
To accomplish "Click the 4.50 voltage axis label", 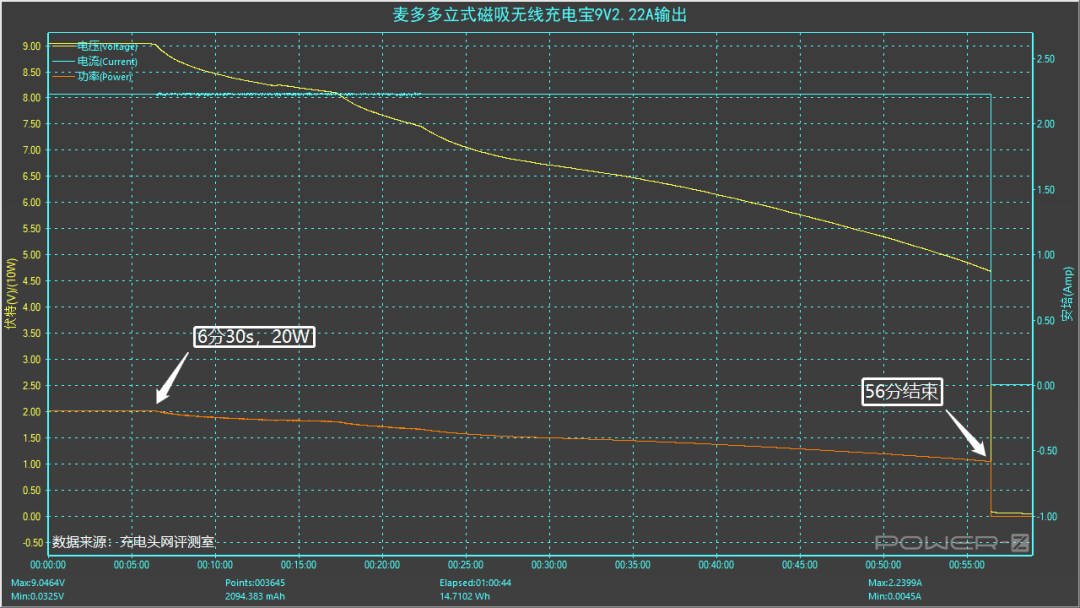I will [x=32, y=281].
